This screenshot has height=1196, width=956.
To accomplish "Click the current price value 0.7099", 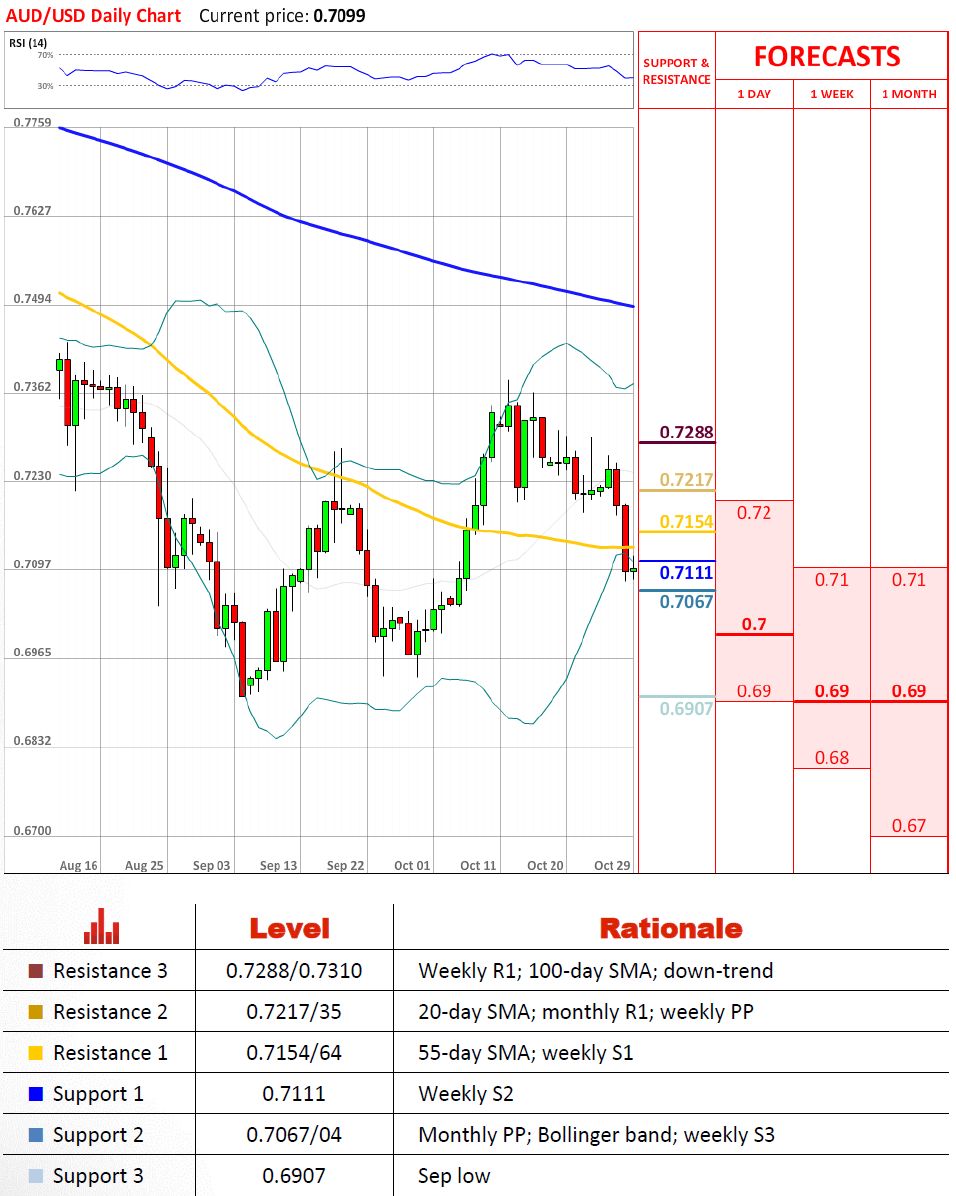I will point(340,16).
